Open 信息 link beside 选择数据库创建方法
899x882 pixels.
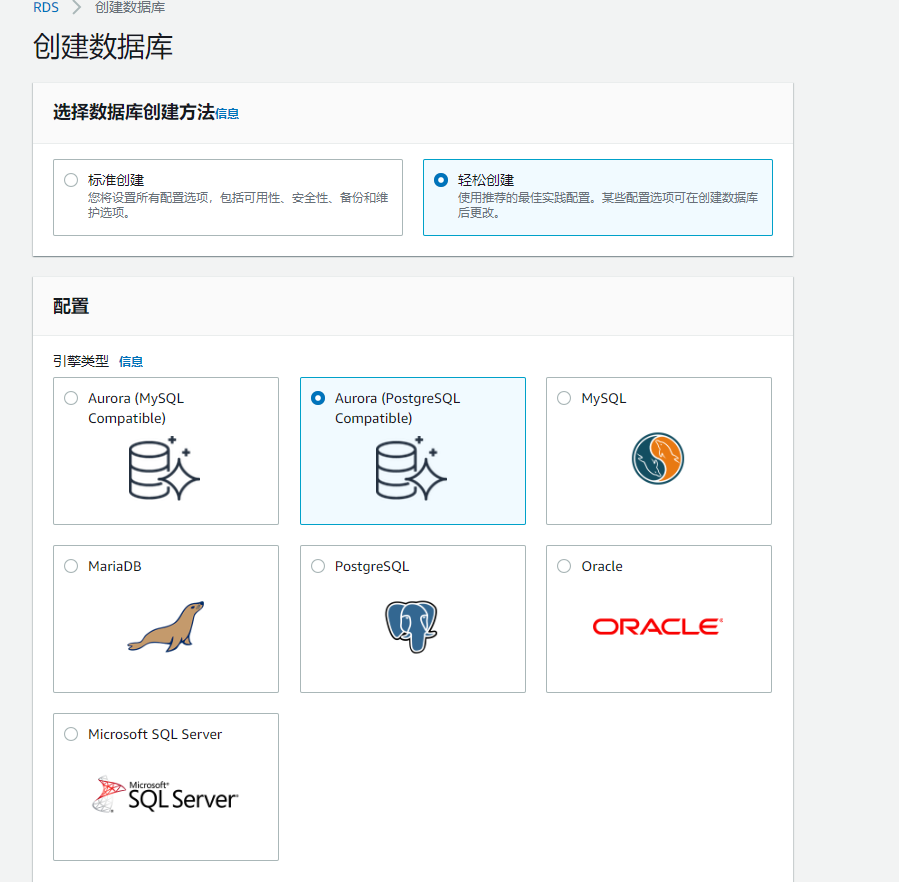point(227,114)
